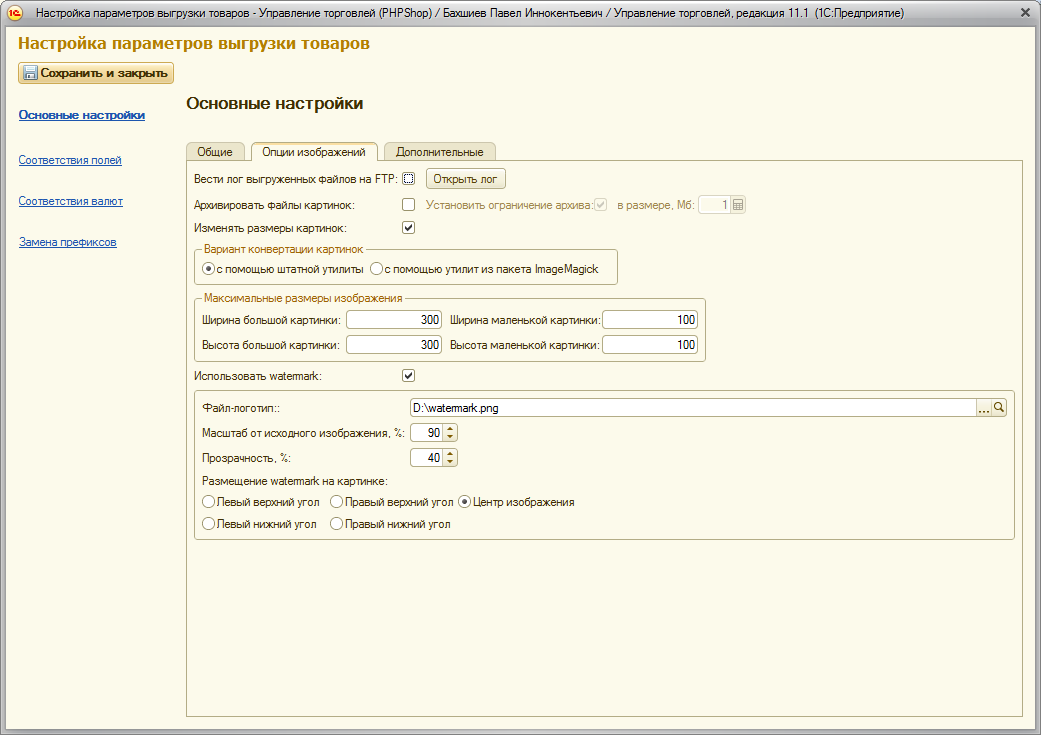Select 'Опции изображений' tab

314,152
